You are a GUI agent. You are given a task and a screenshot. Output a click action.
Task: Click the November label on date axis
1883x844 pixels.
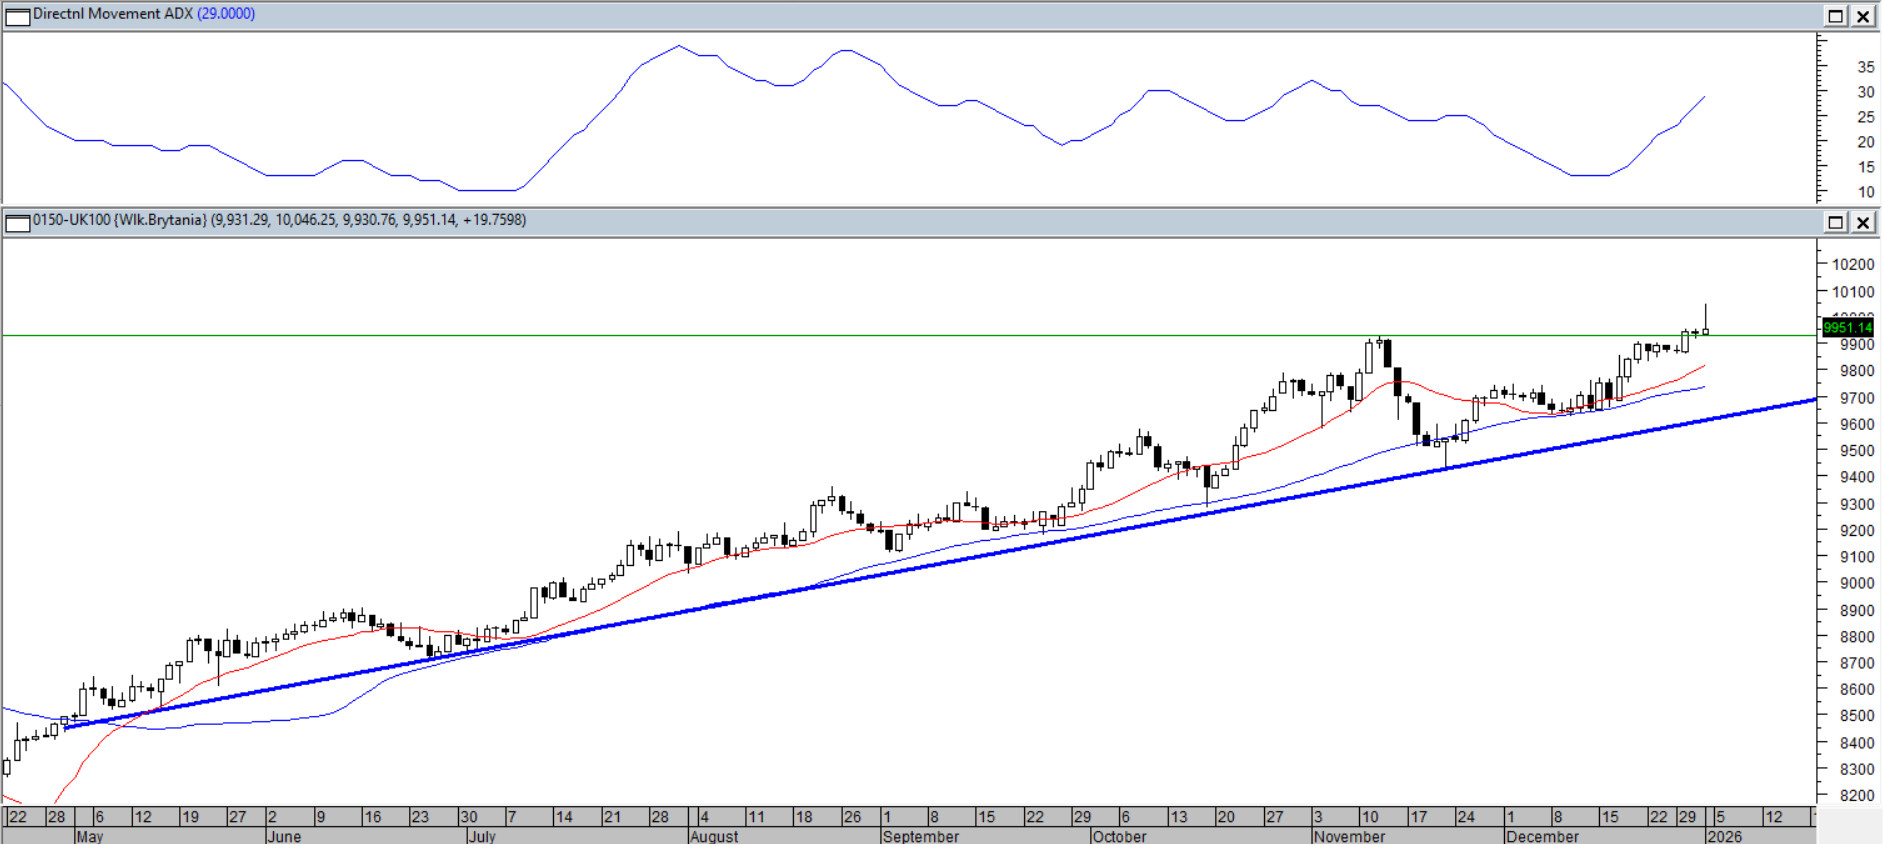[1349, 836]
